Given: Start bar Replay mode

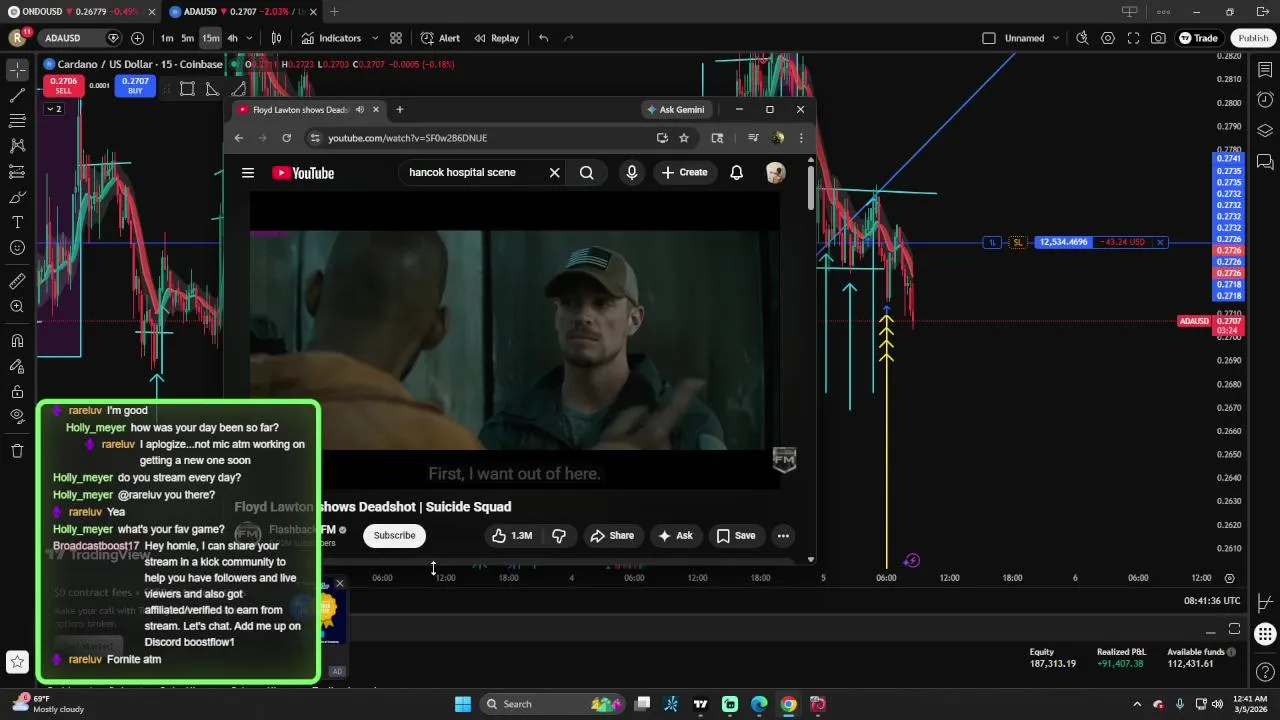Looking at the screenshot, I should click(496, 38).
